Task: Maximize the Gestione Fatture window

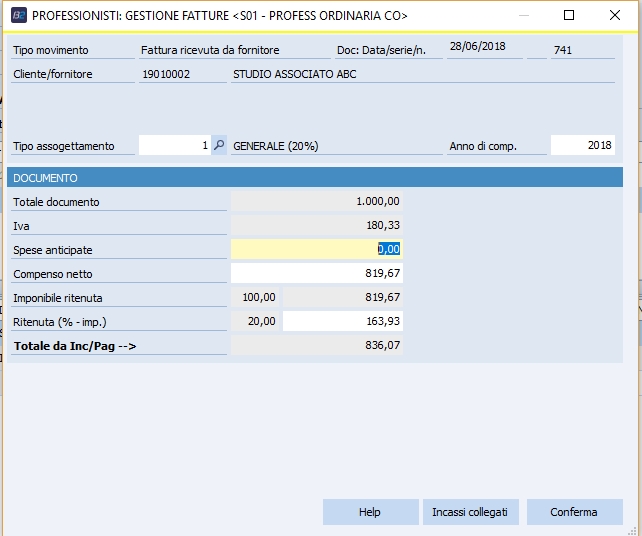Action: point(569,15)
